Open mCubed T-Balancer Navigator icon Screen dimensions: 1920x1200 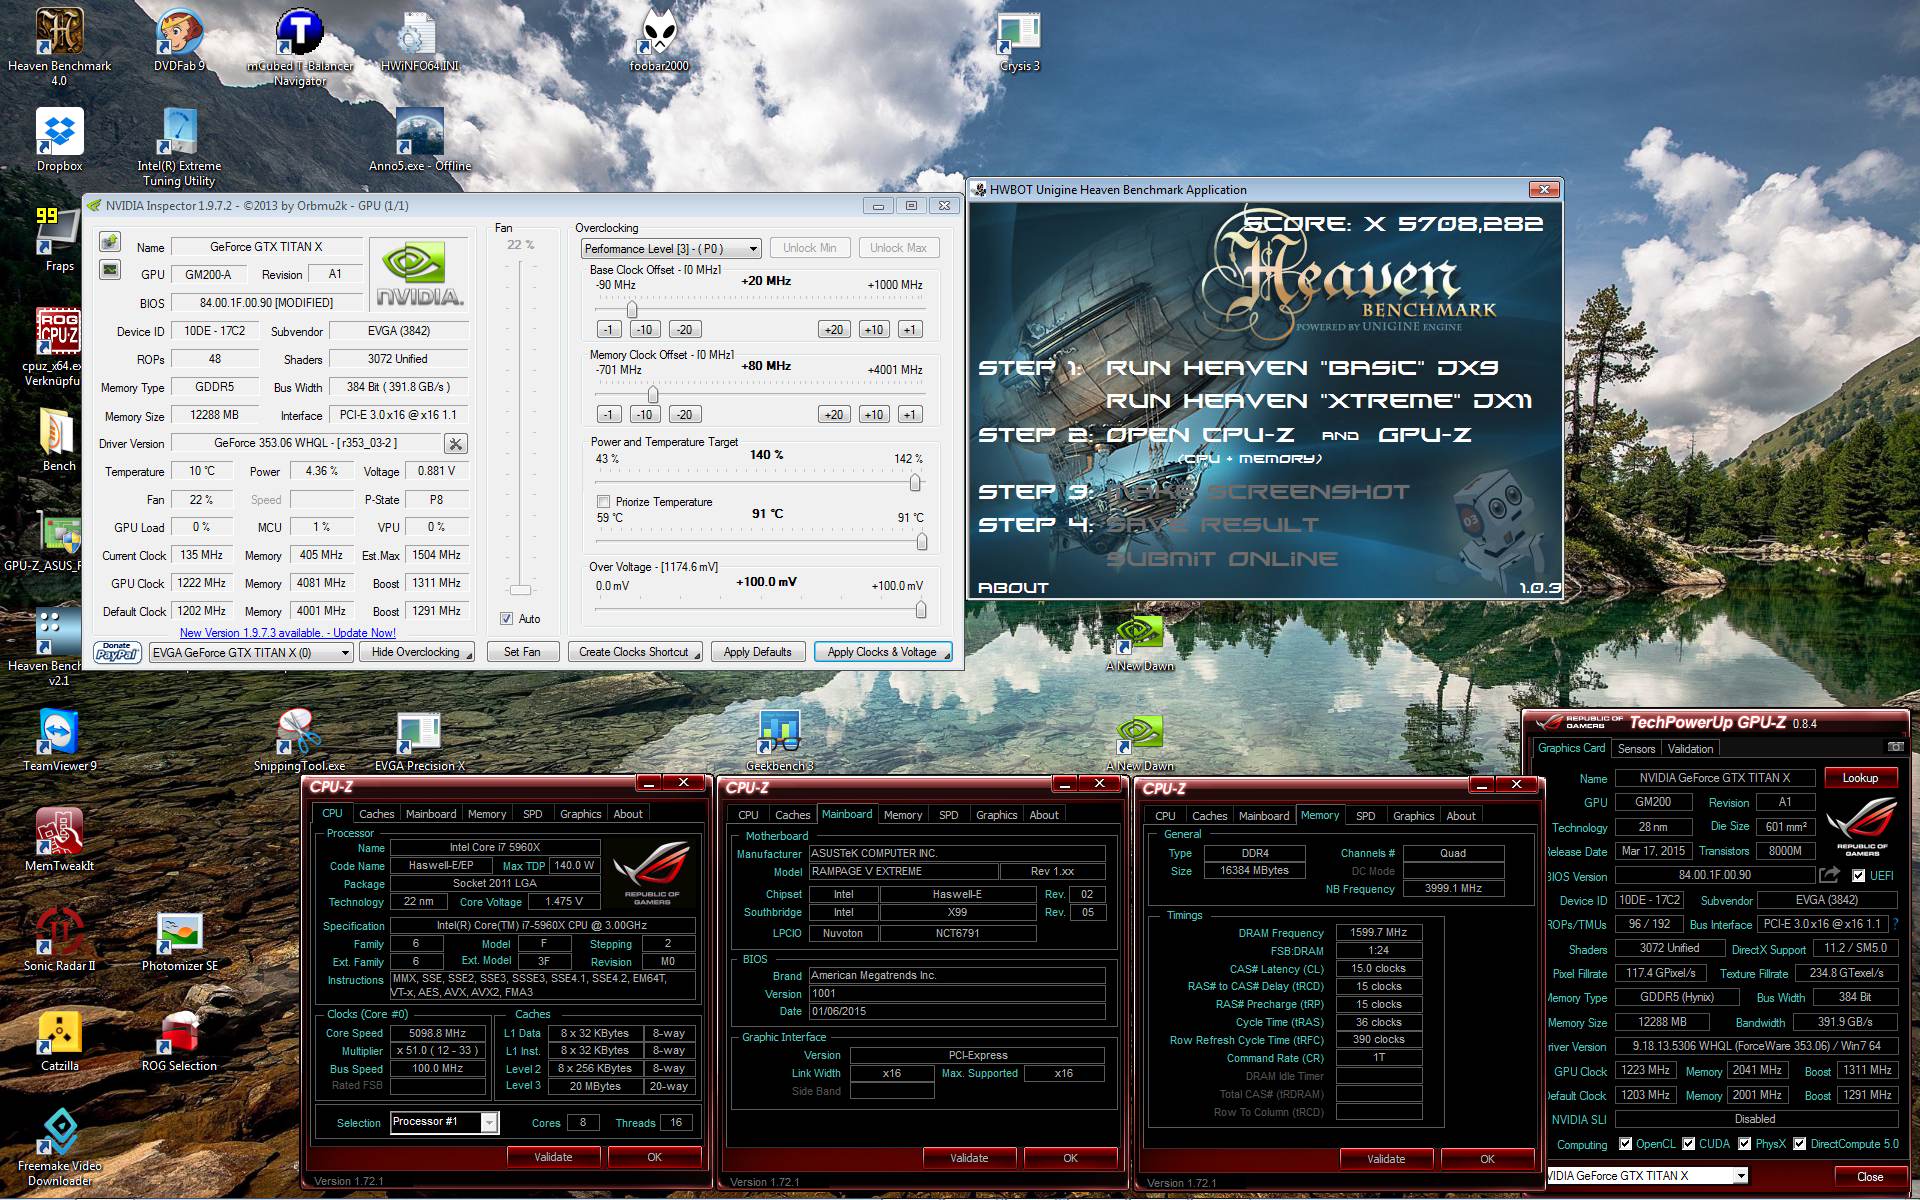coord(300,45)
